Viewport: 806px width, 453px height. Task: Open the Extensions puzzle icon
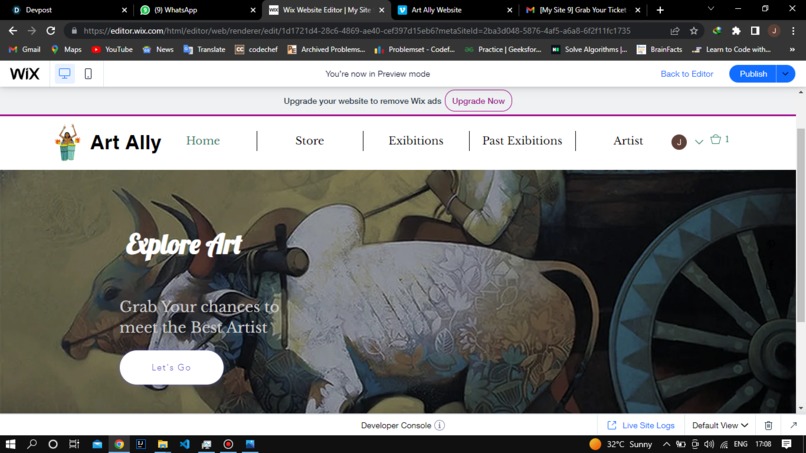coord(736,31)
